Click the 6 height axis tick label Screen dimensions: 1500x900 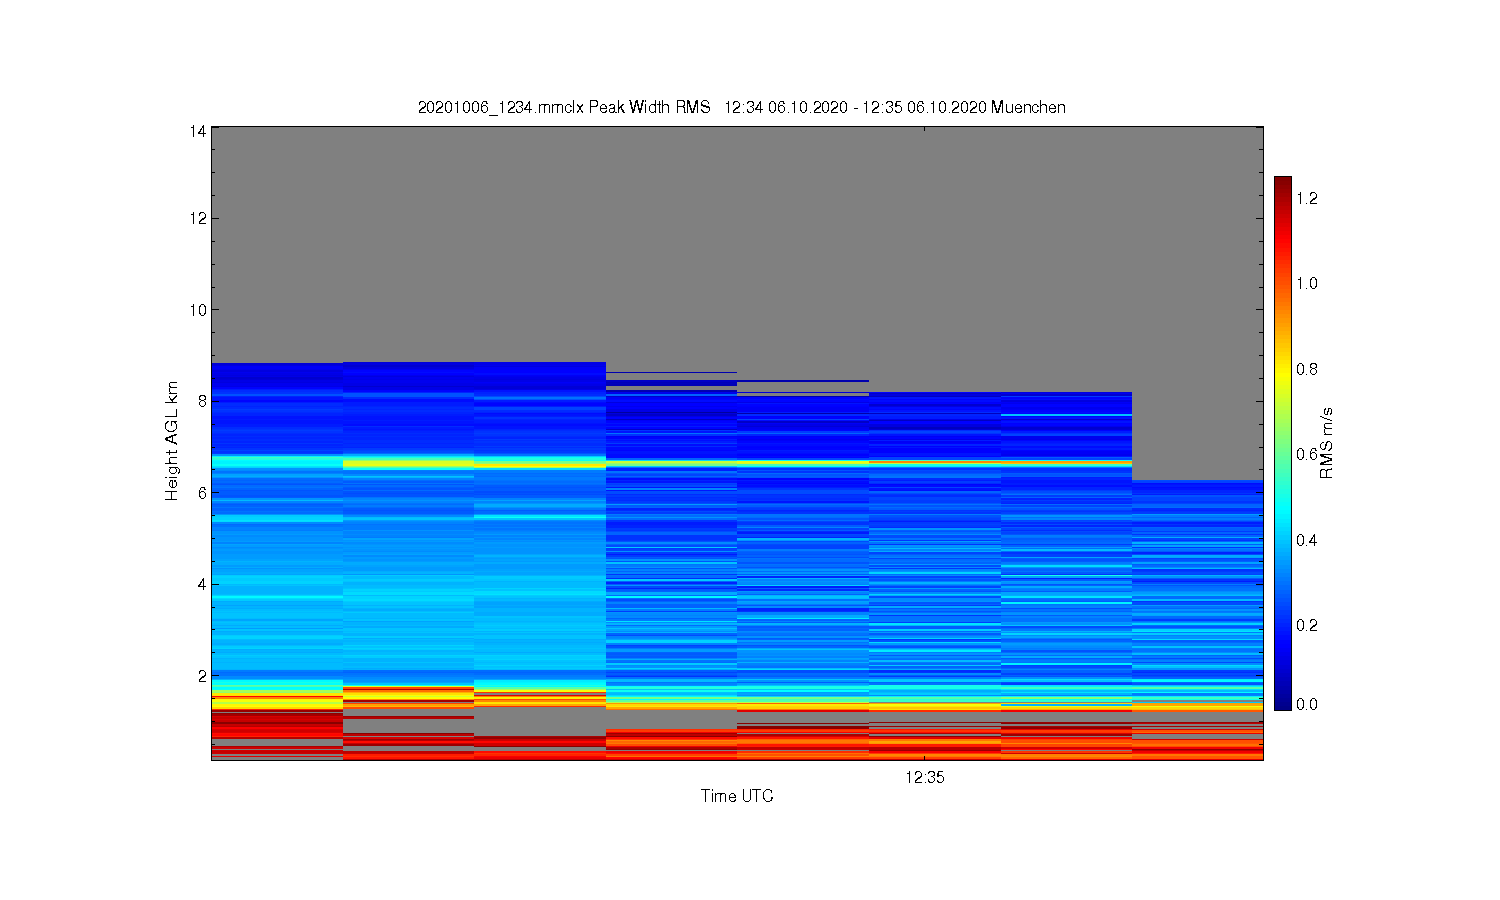click(202, 493)
